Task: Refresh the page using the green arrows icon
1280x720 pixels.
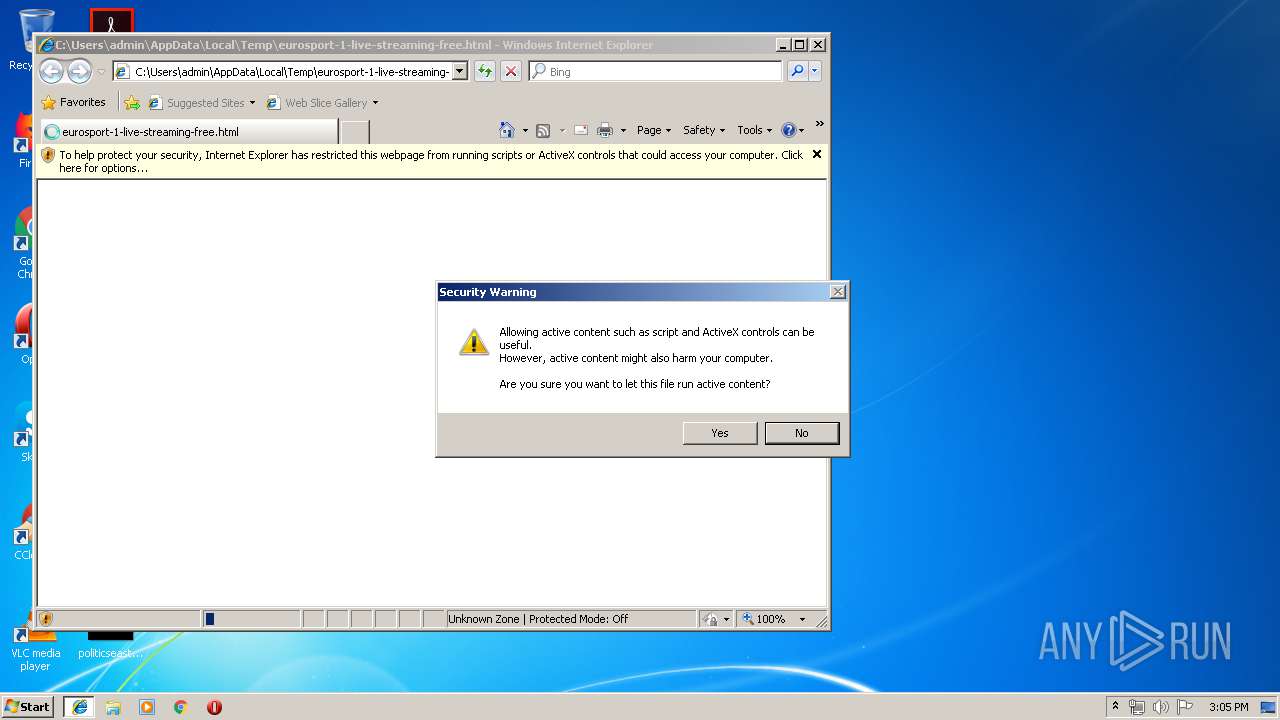Action: 485,71
